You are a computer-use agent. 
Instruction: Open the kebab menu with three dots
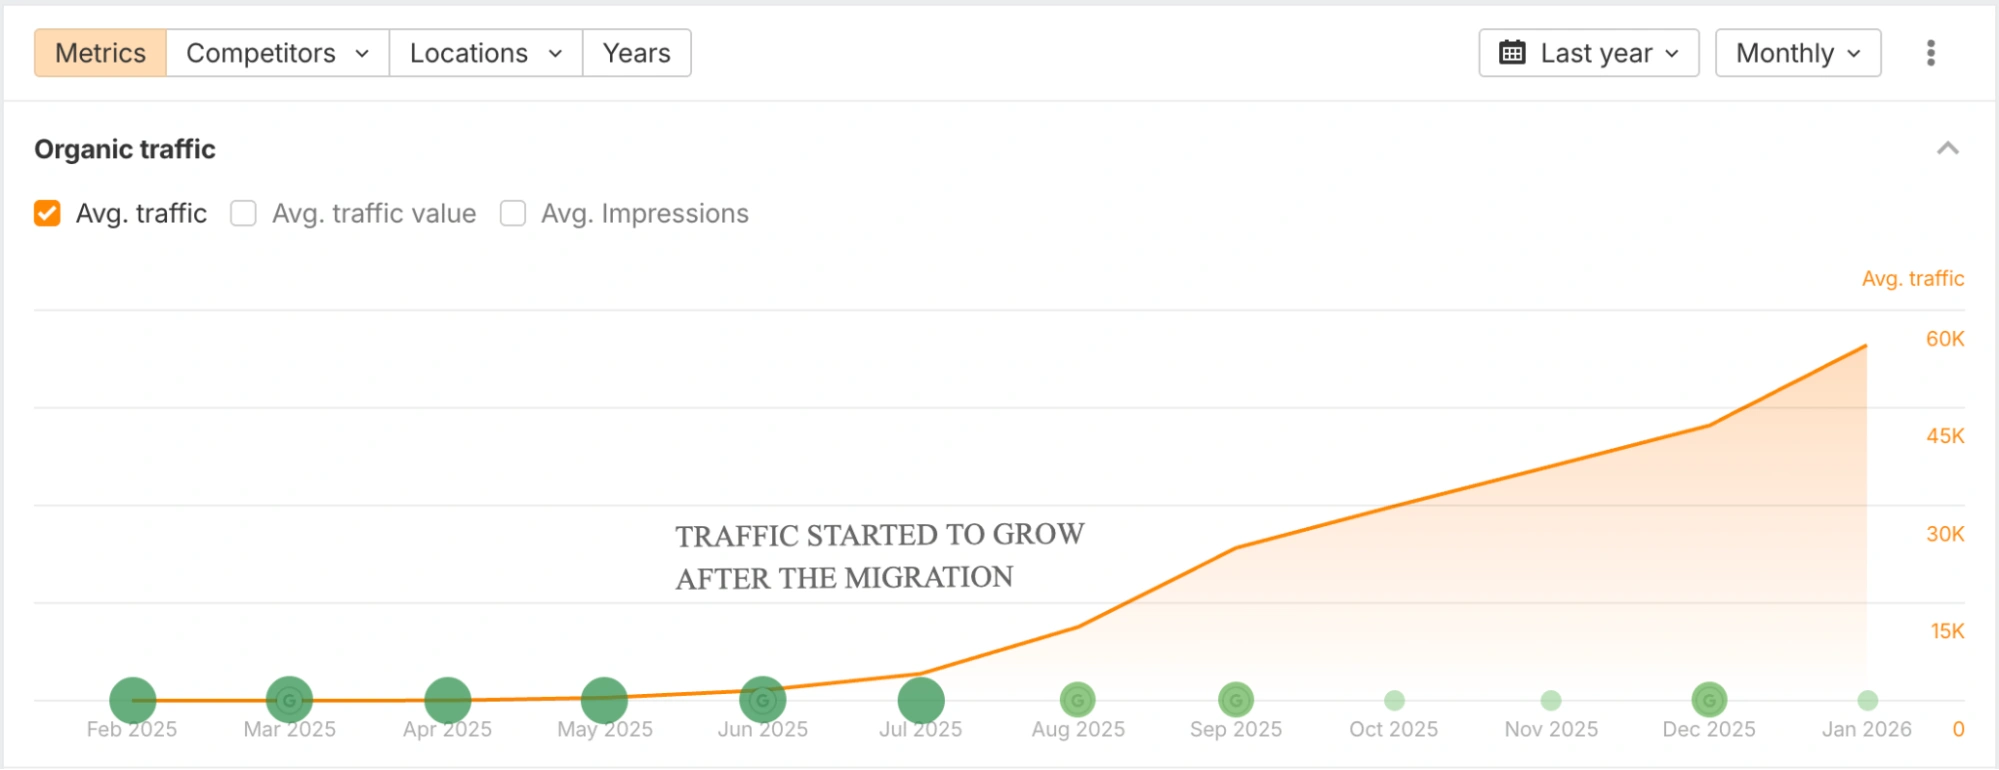(1930, 53)
